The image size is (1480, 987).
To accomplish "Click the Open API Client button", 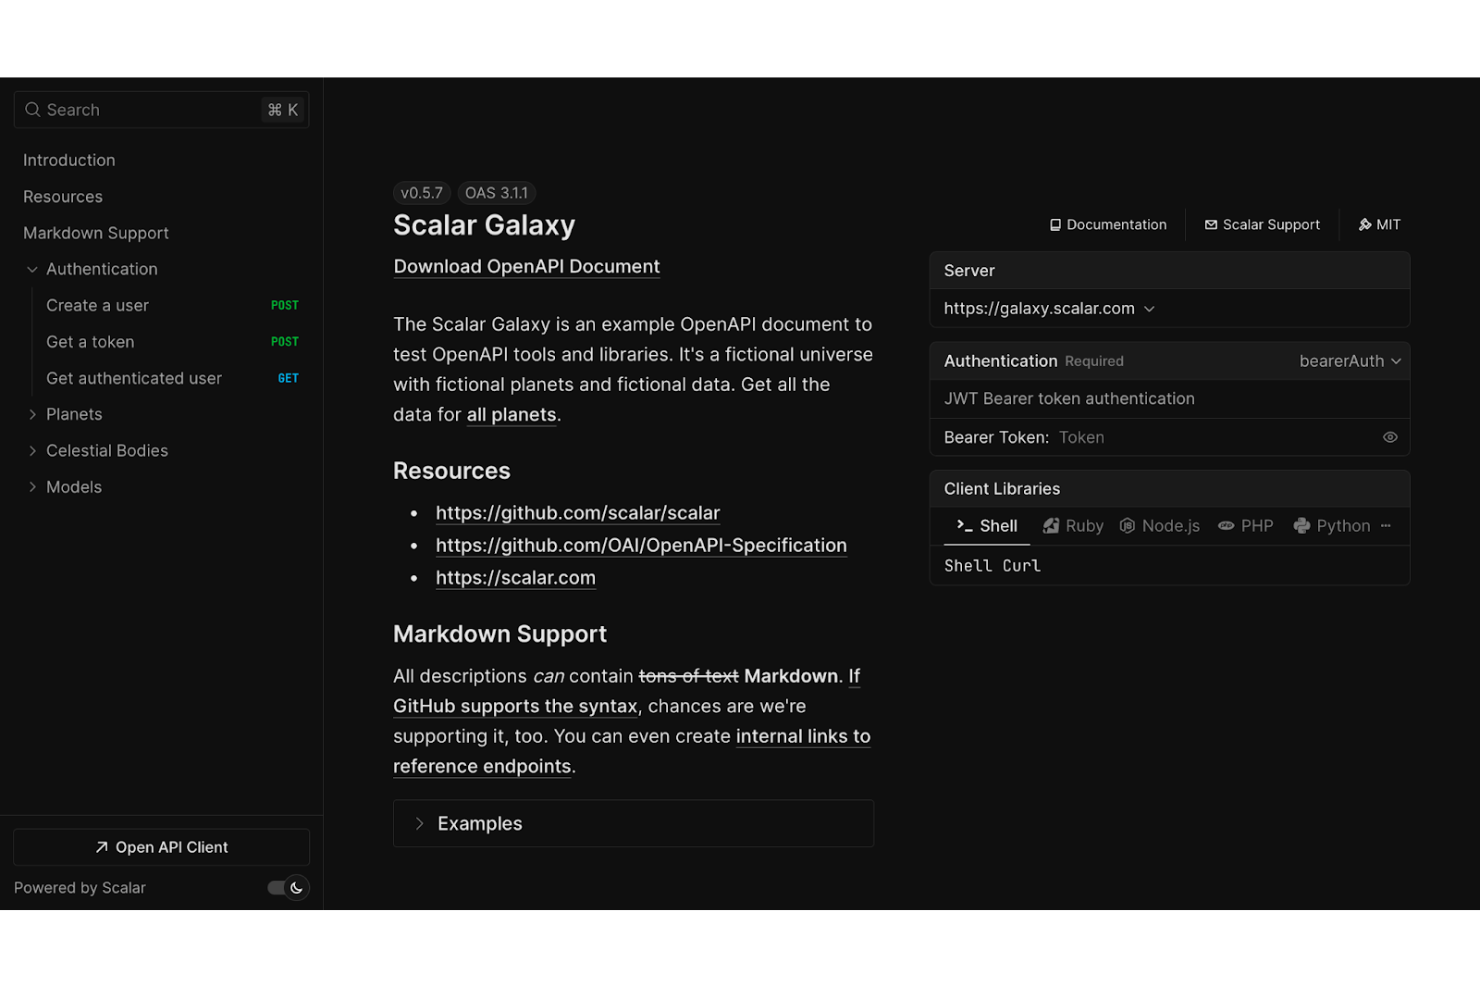I will coord(161,846).
